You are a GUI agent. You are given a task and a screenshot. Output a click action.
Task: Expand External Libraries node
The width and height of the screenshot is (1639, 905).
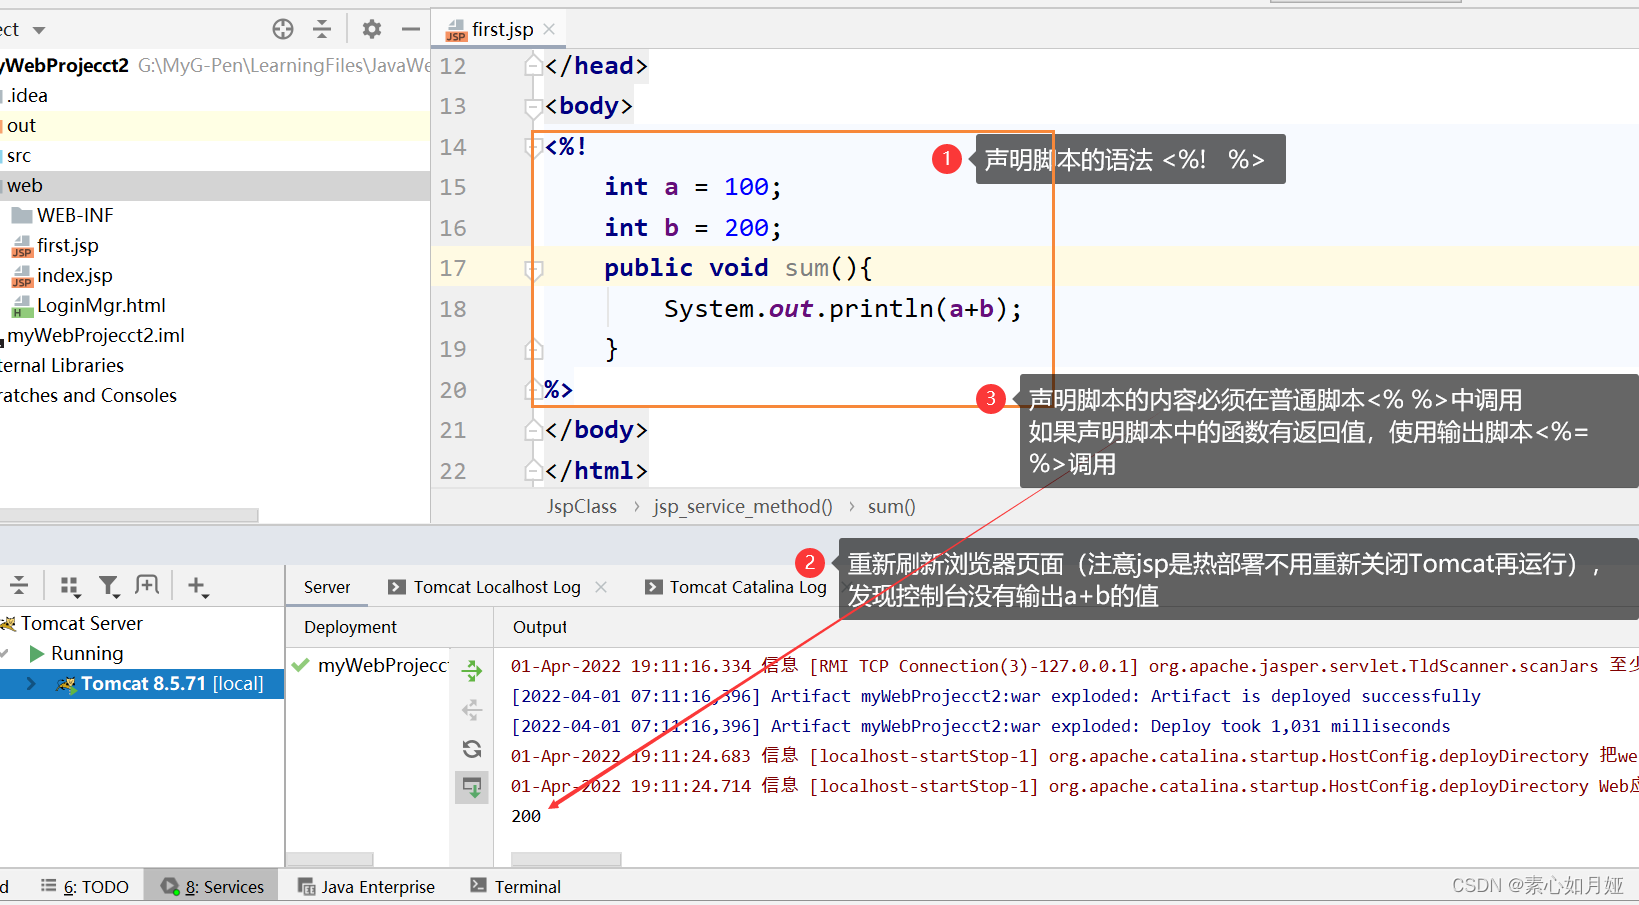(x=62, y=365)
